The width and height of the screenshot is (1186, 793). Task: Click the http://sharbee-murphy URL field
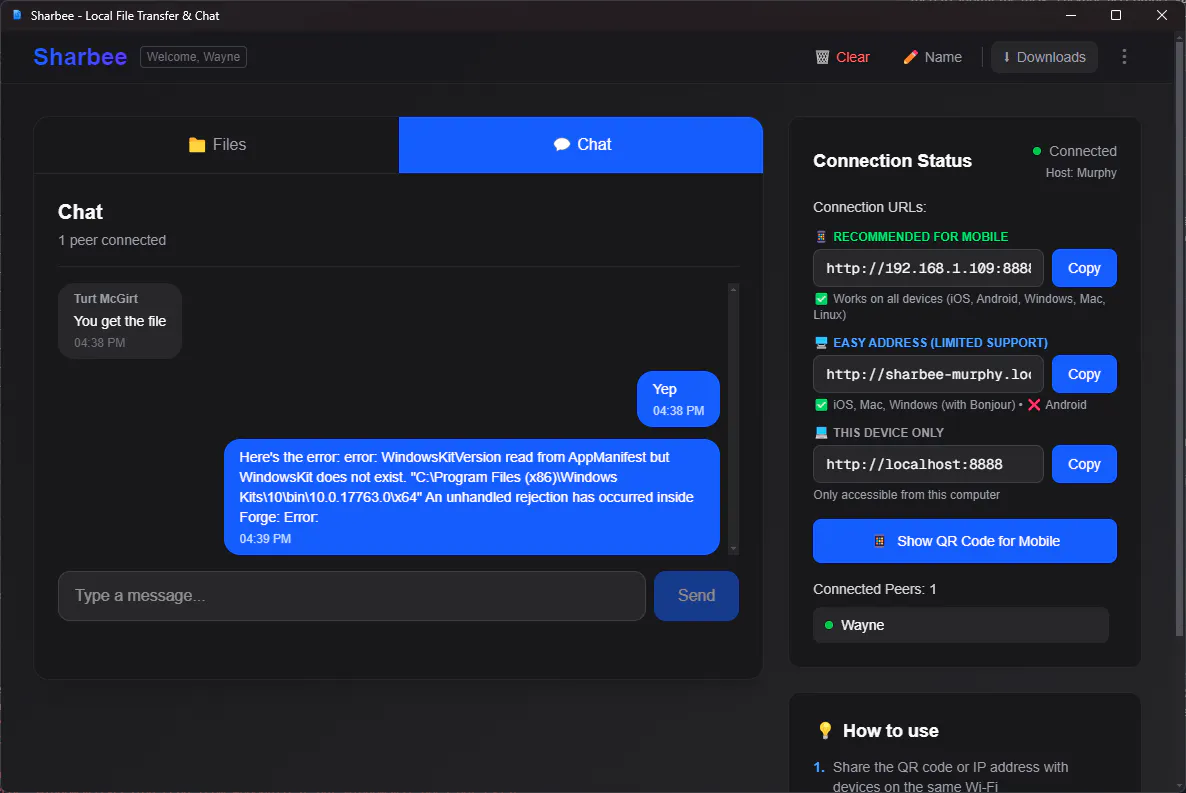pos(928,374)
